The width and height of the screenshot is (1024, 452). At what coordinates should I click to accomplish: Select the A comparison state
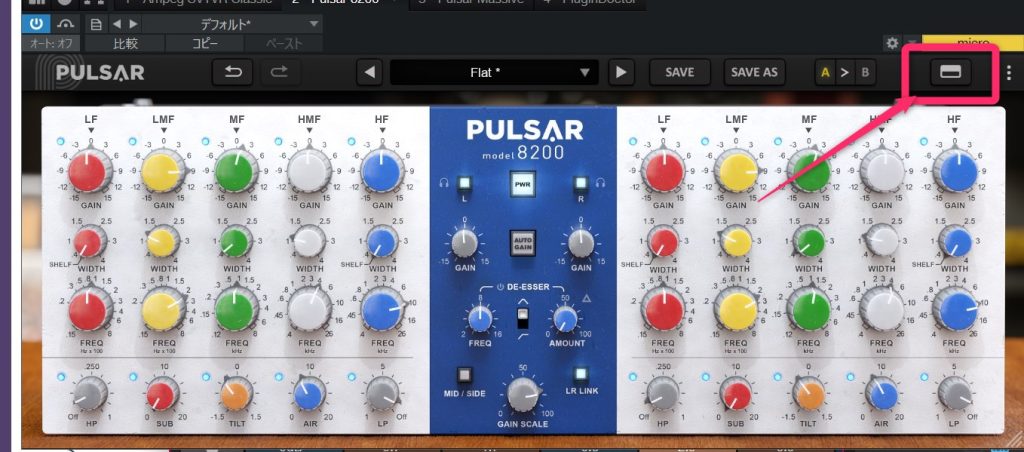tap(826, 73)
